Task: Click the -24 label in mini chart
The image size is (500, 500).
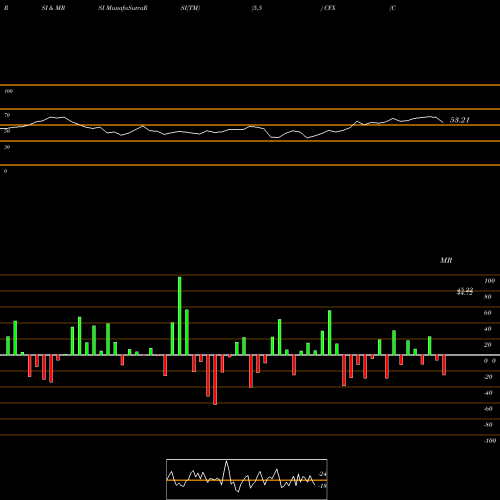Action: (322, 474)
